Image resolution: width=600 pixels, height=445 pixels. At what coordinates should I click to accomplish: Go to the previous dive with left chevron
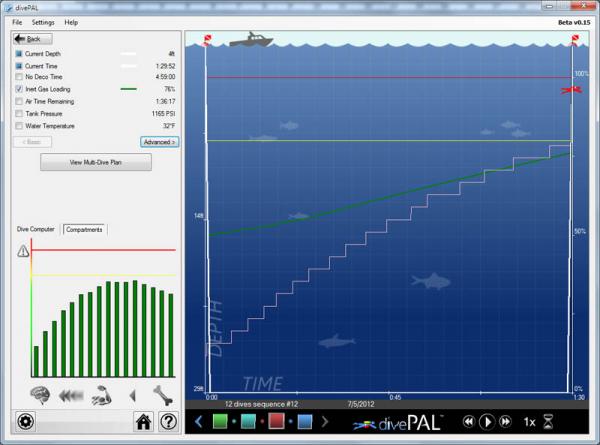[x=198, y=422]
